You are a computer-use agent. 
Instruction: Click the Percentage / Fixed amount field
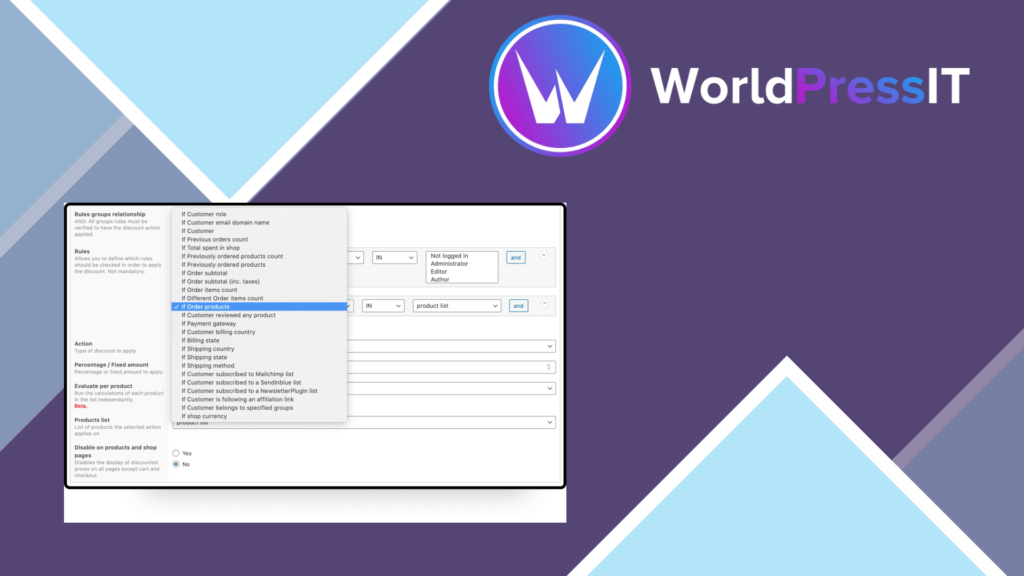451,367
